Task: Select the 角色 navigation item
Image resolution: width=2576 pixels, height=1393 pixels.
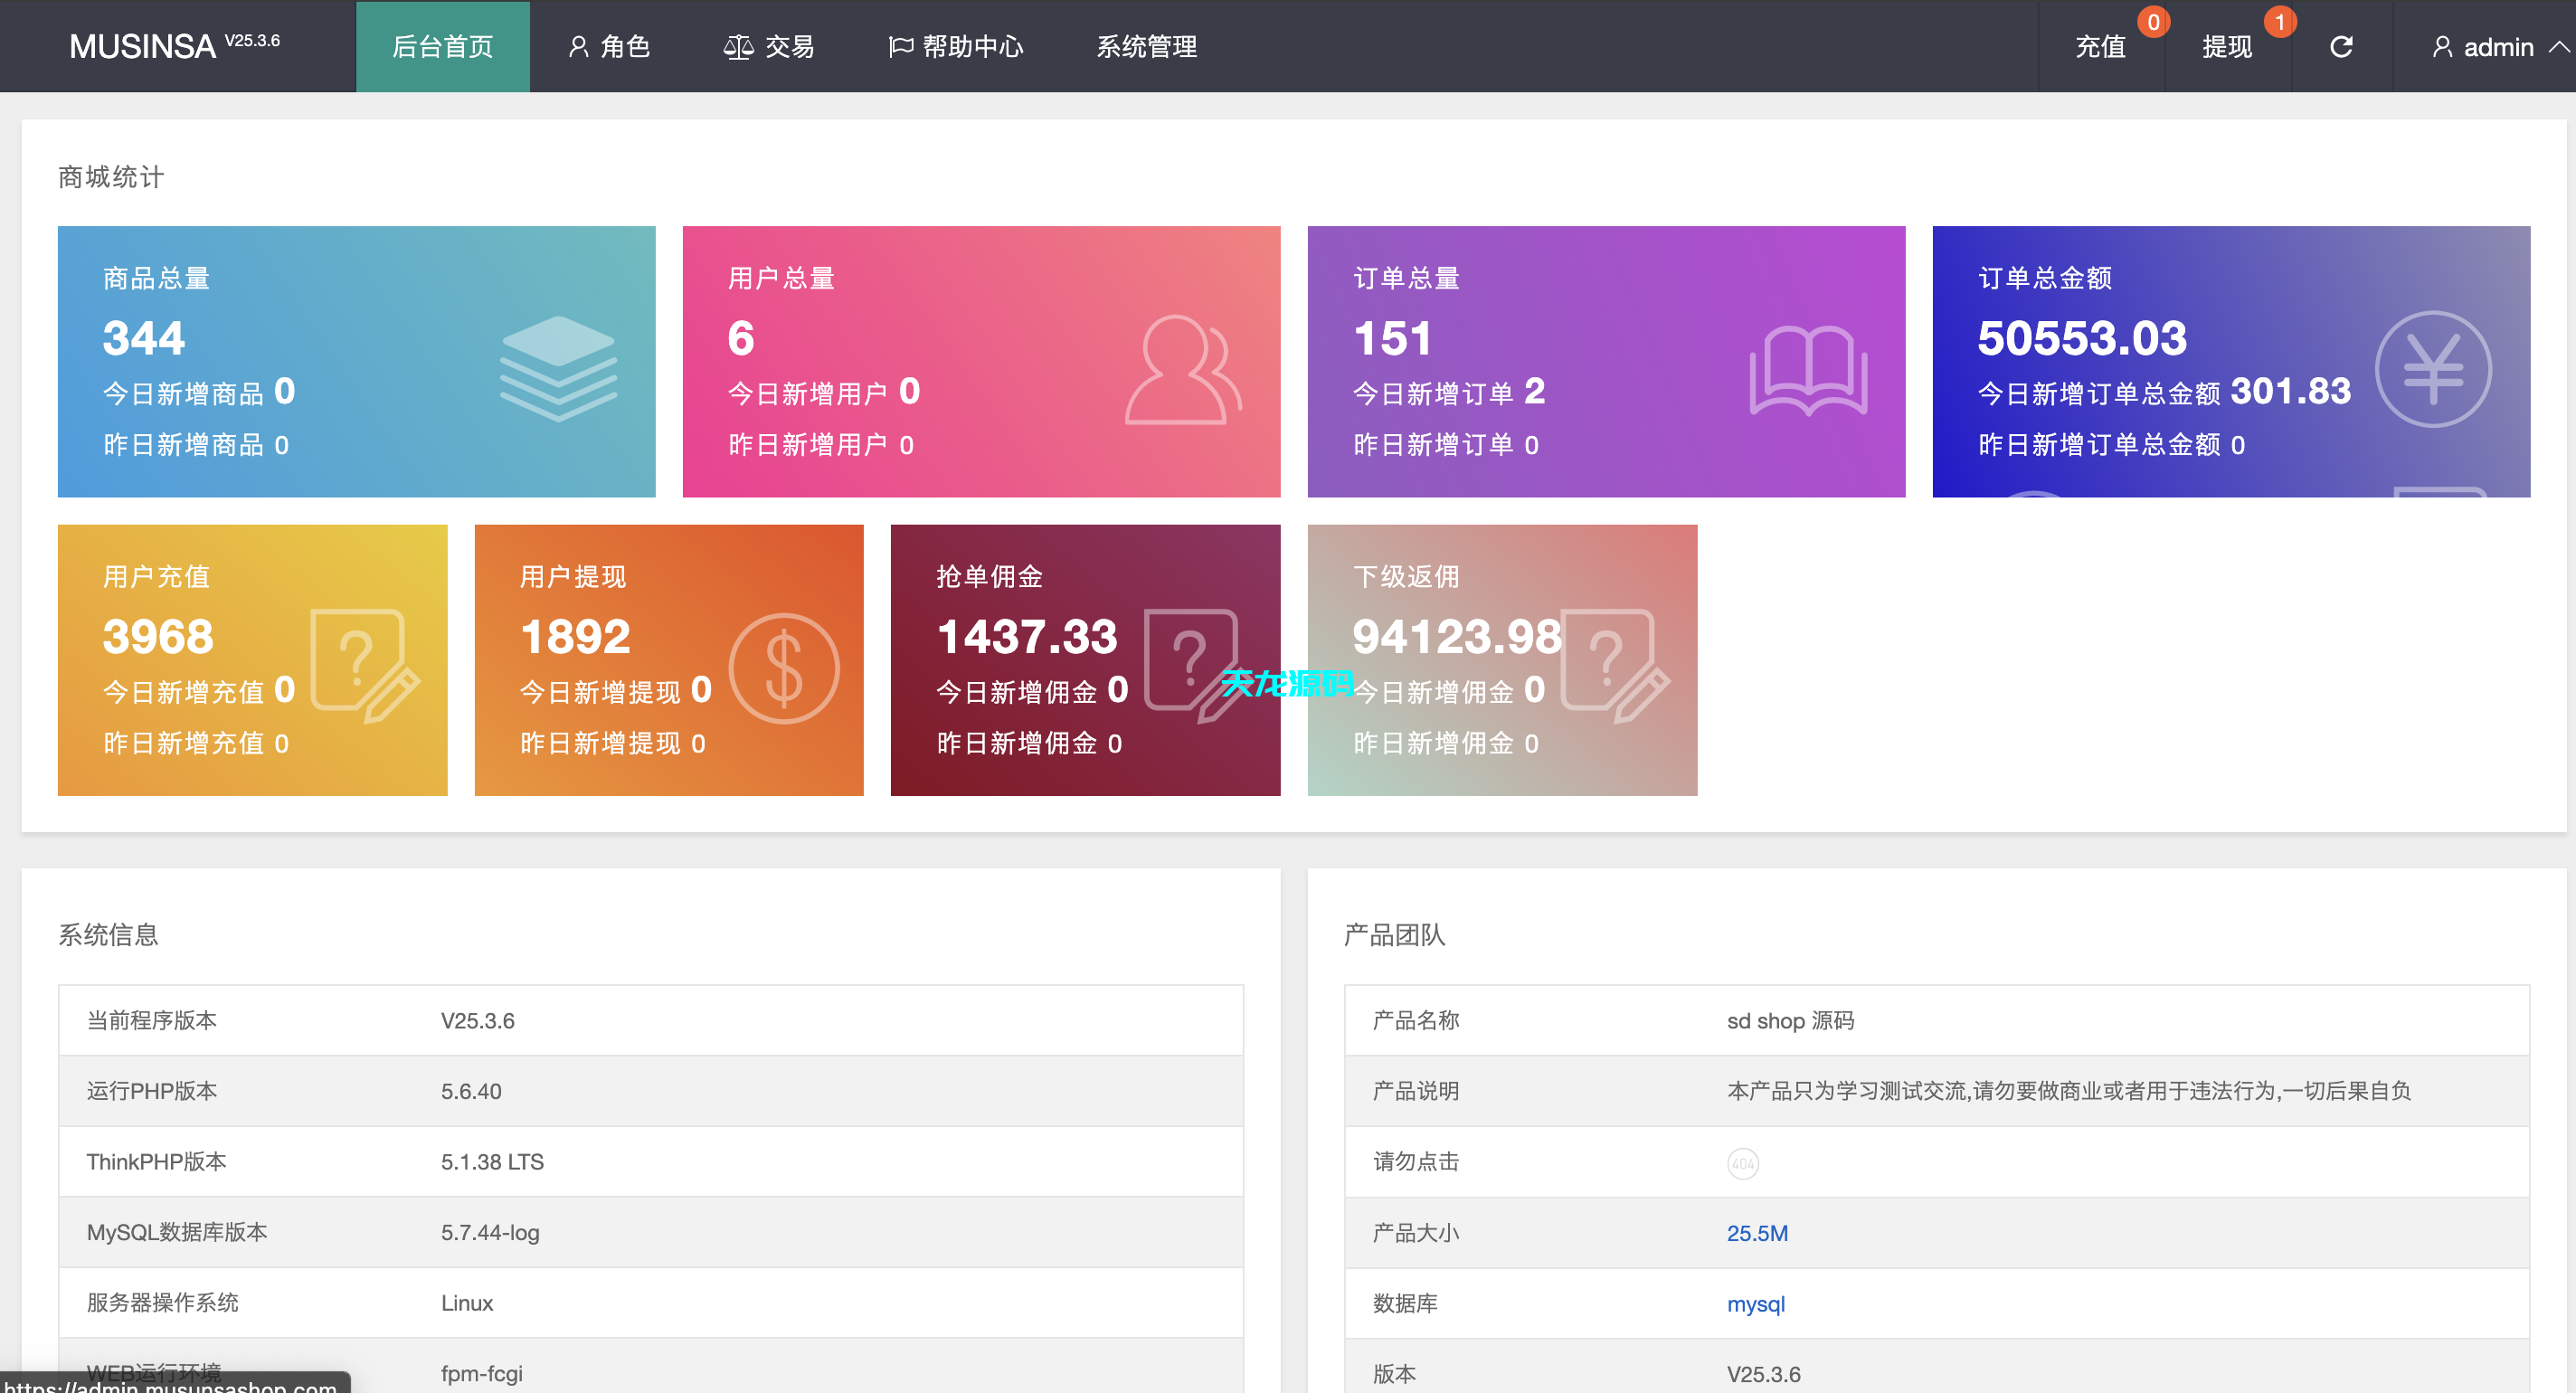Action: pos(612,46)
